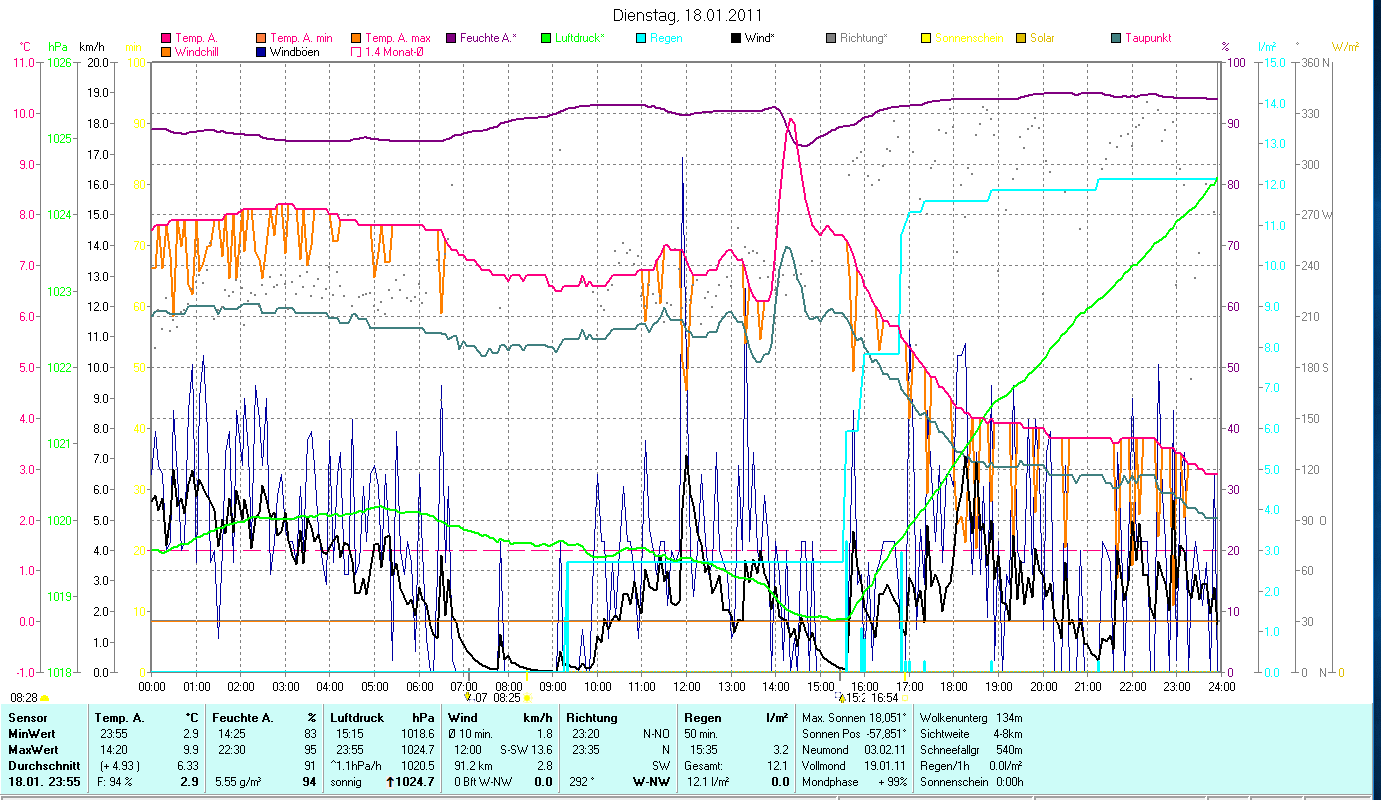The width and height of the screenshot is (1381, 800).
Task: Click the Temp. A. max legend label
Action: tap(398, 38)
